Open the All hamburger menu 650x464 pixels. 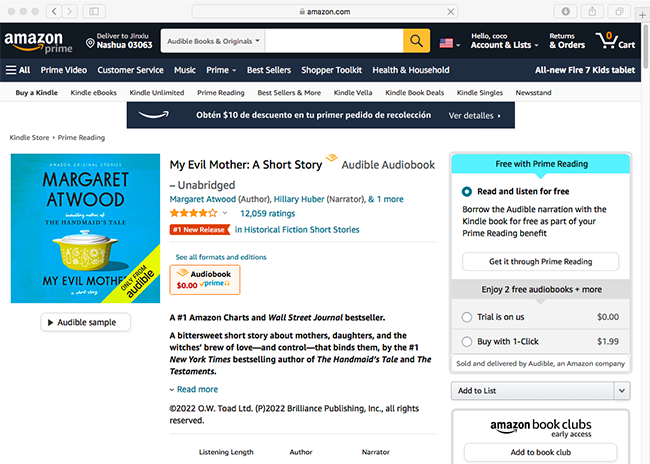tap(18, 70)
